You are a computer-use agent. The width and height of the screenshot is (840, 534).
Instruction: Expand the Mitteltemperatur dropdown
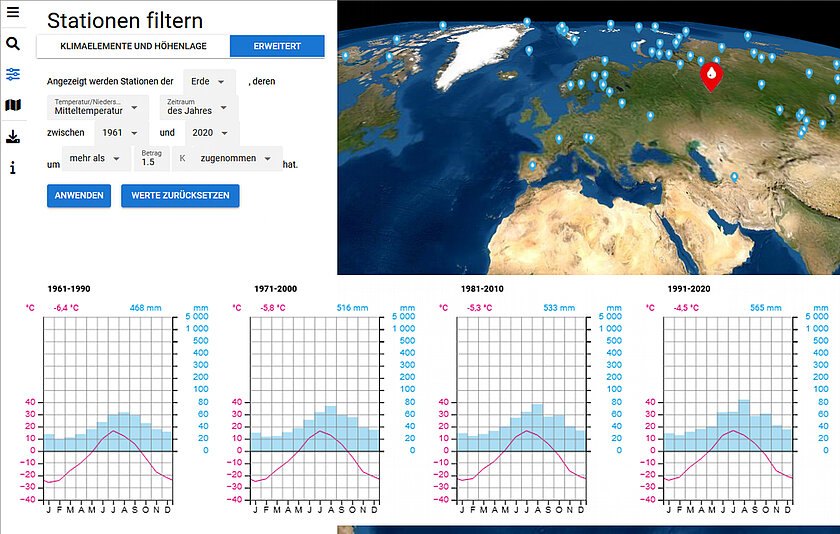(97, 107)
